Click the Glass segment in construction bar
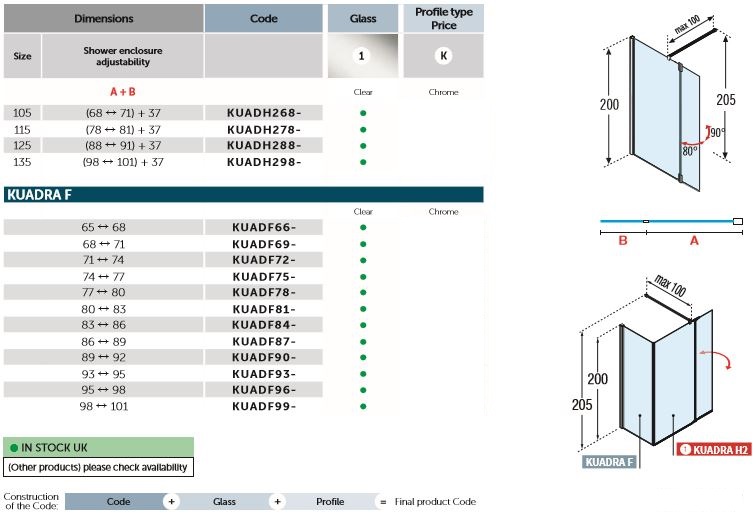756x521 pixels. point(224,502)
